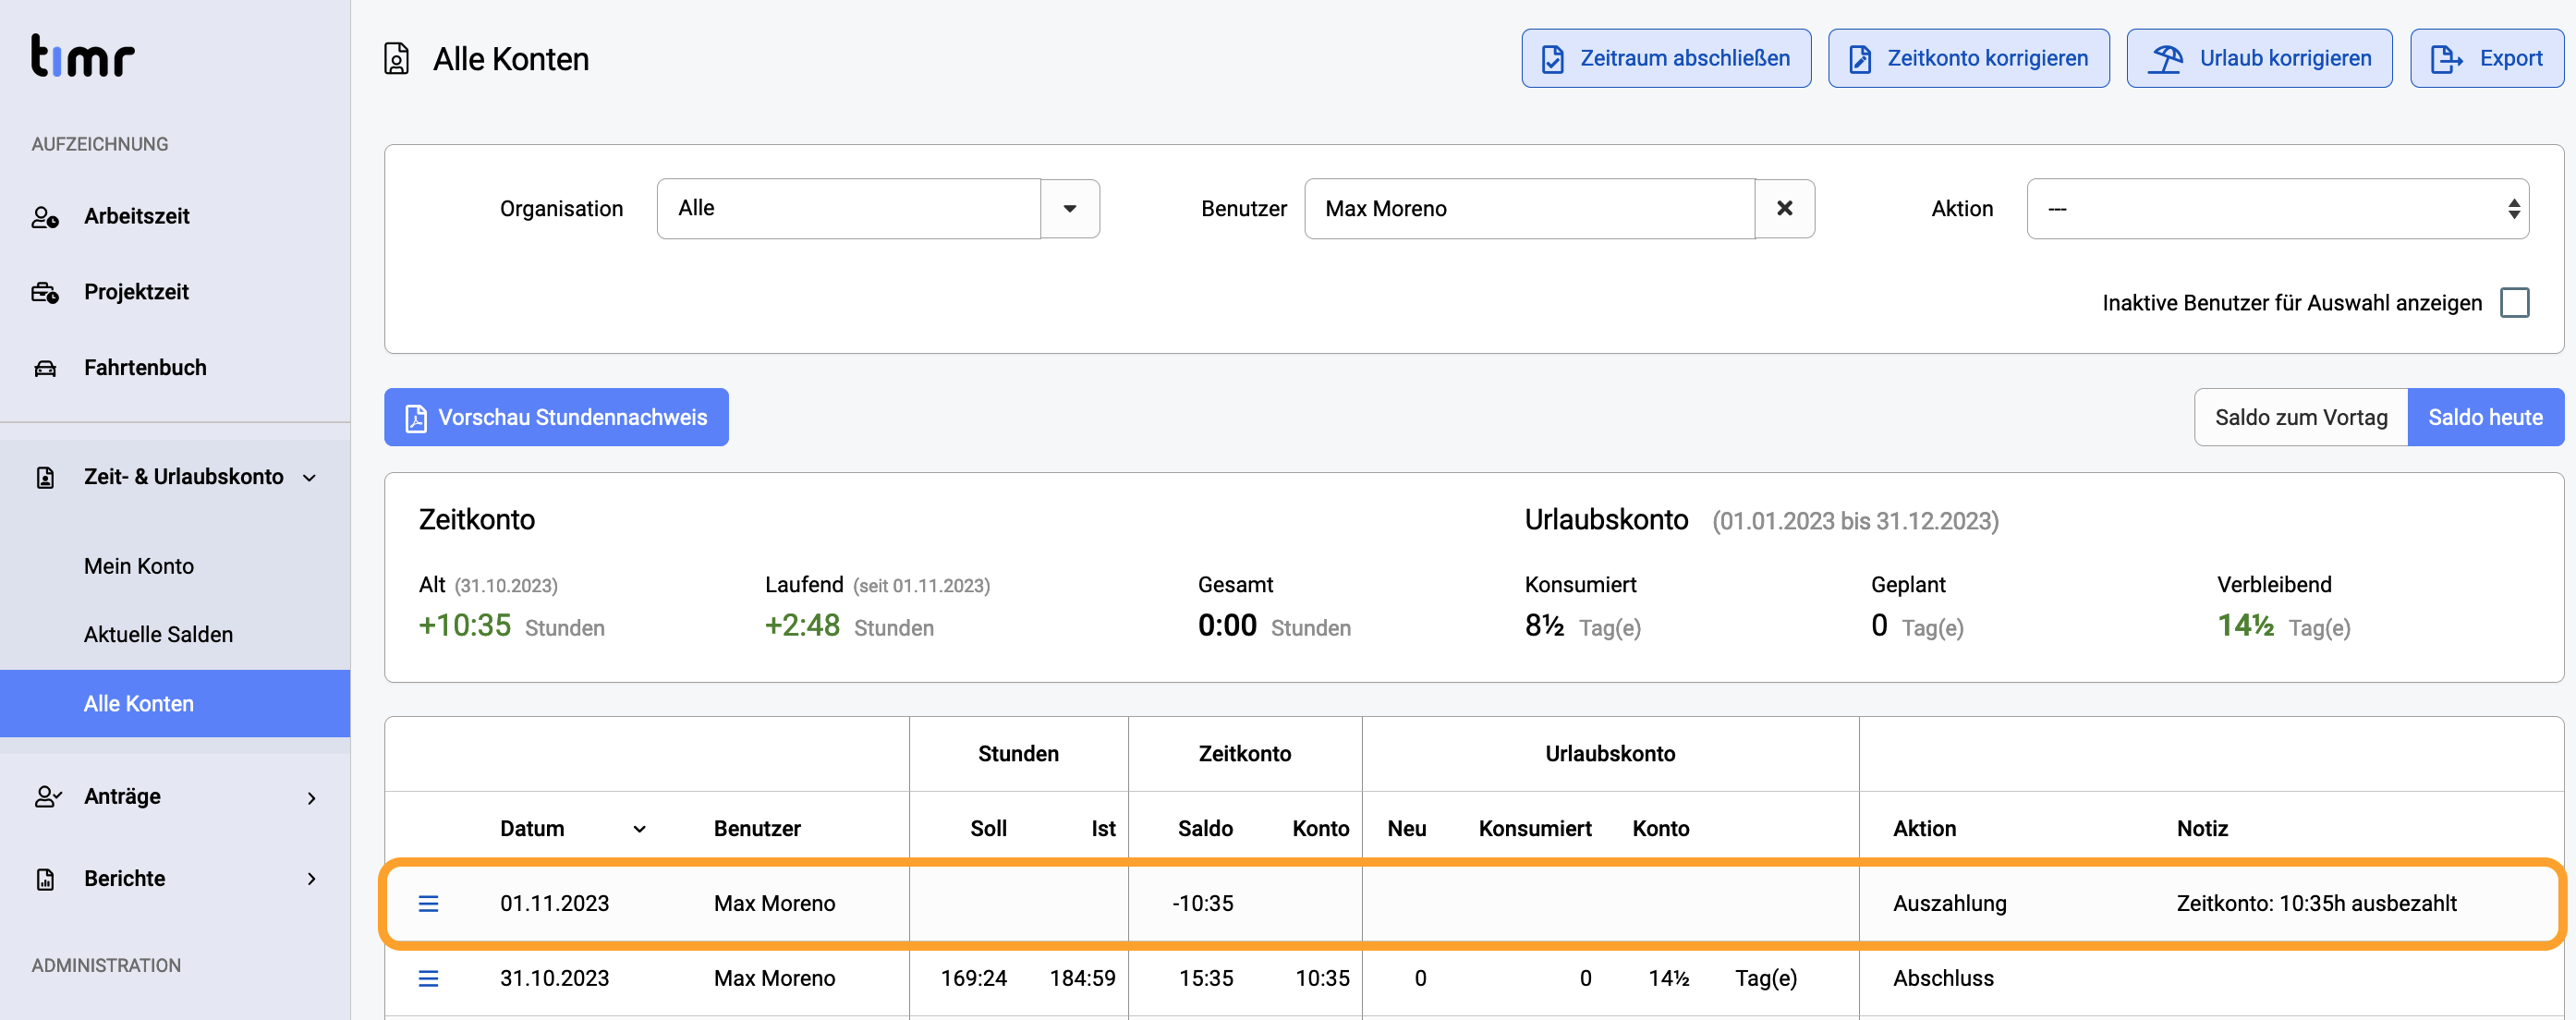The height and width of the screenshot is (1020, 2576).
Task: Click the 184:59 Ist value
Action: 1082,979
